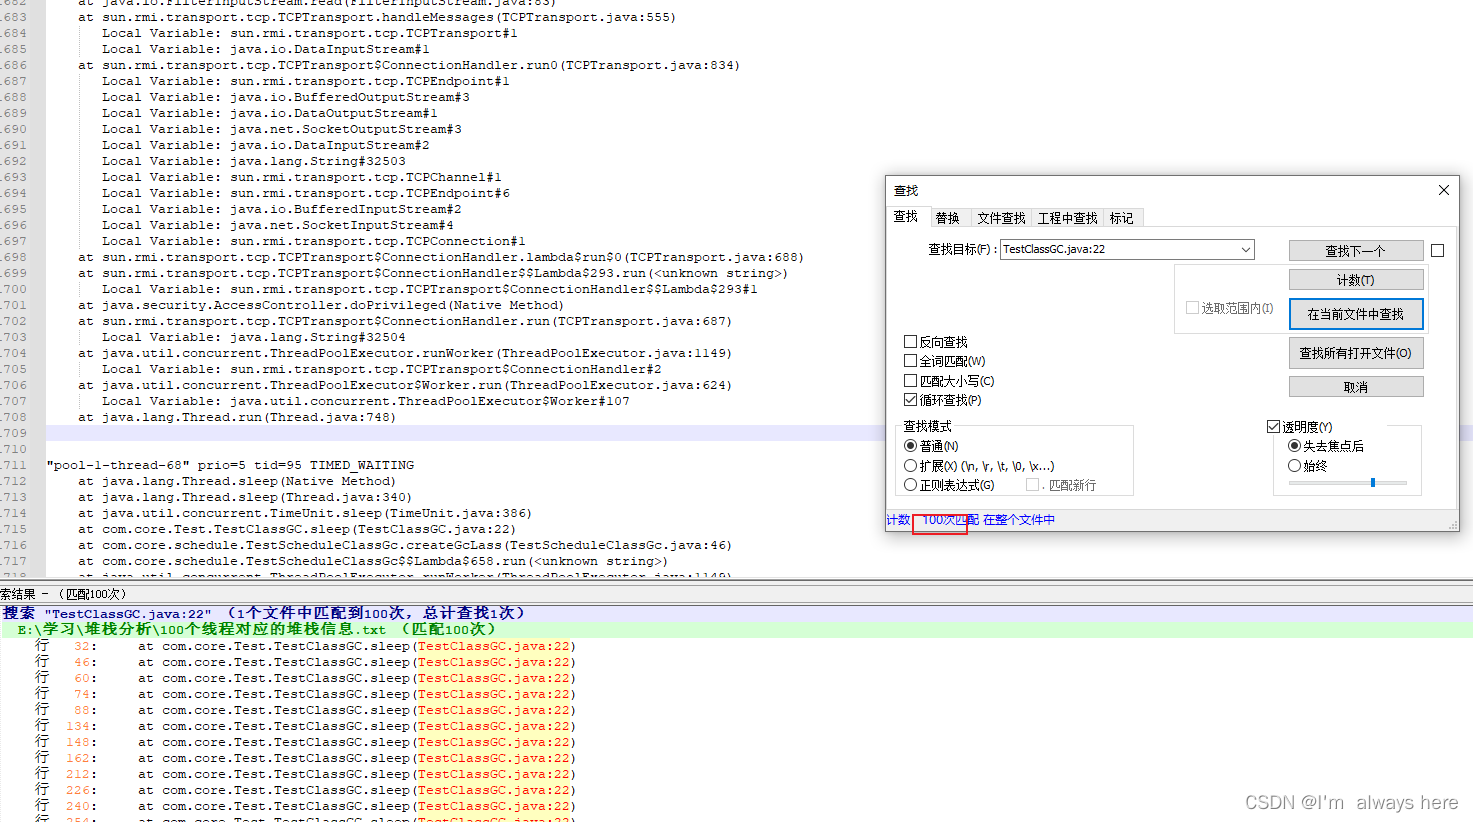
Task: Select 正则表达式(G) search mode
Action: pos(910,485)
